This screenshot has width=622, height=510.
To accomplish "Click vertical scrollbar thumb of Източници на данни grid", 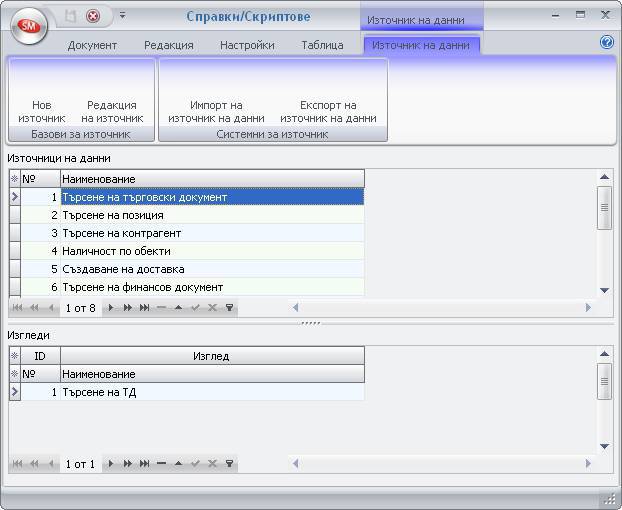I will [x=604, y=207].
